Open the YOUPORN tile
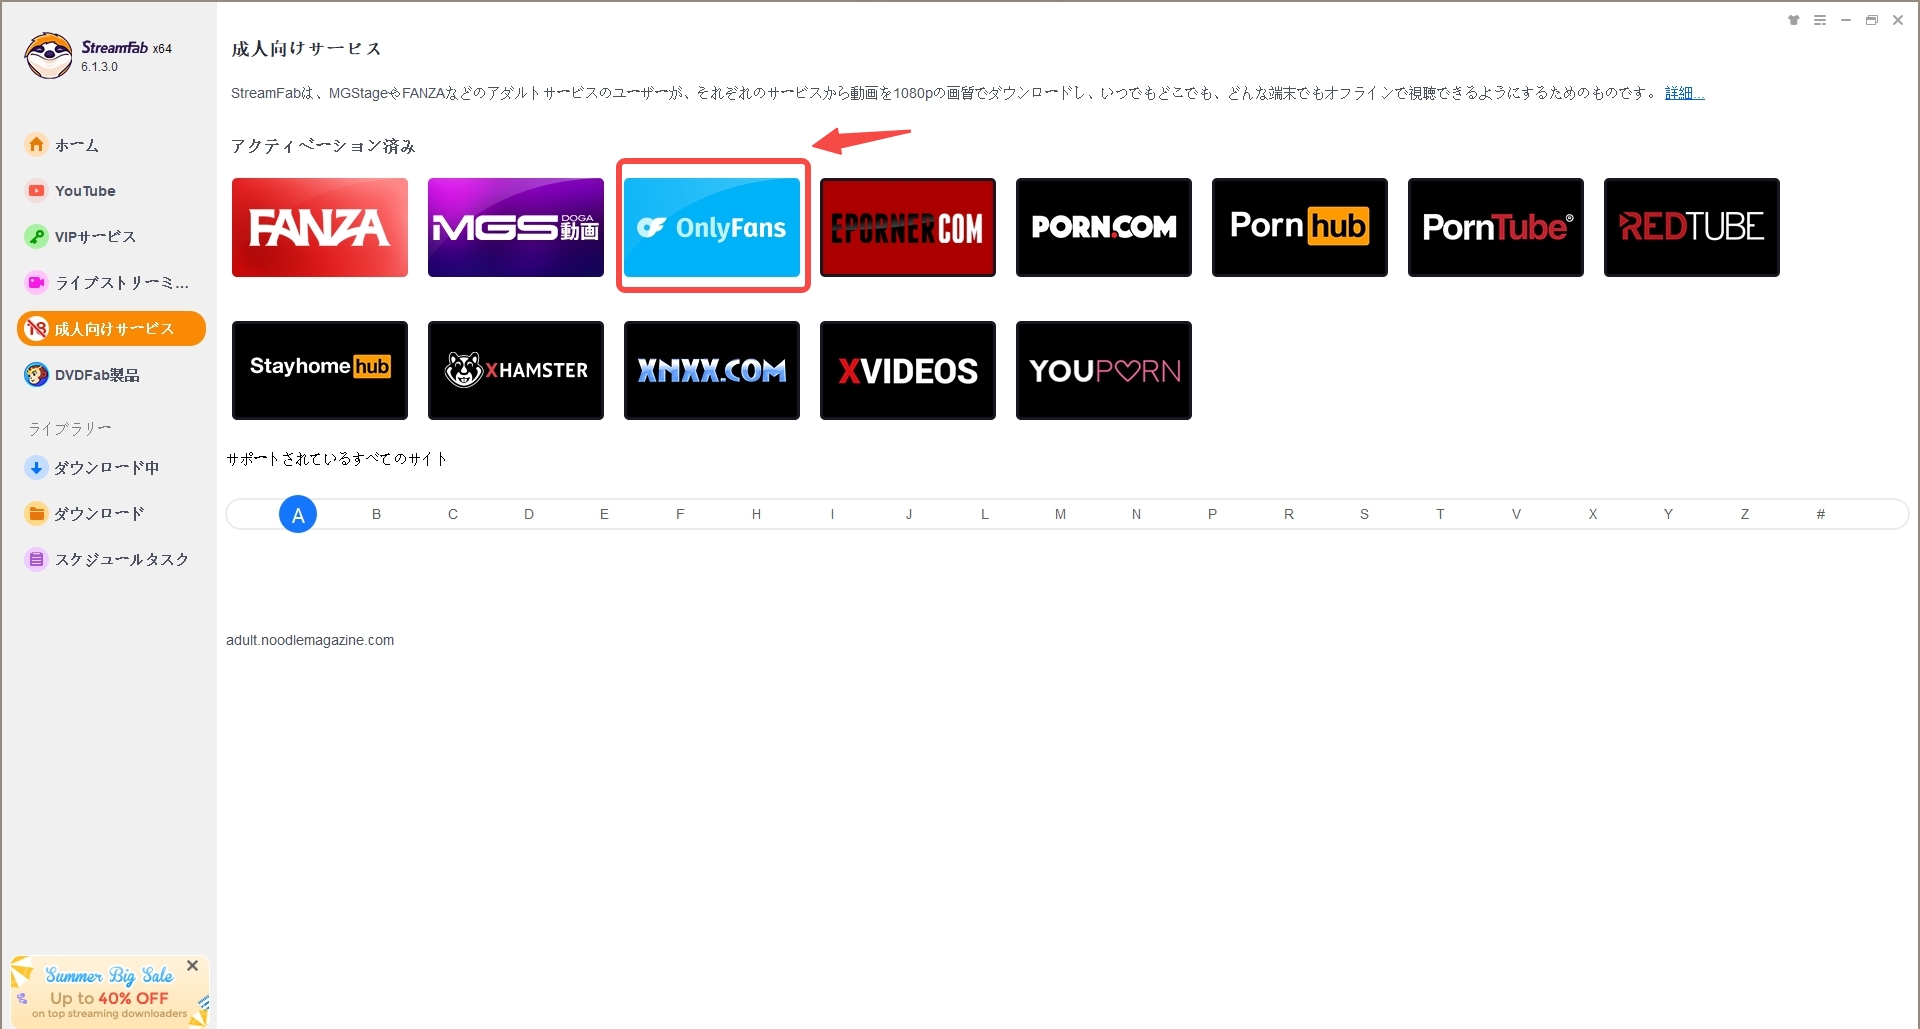This screenshot has height=1029, width=1920. point(1104,370)
